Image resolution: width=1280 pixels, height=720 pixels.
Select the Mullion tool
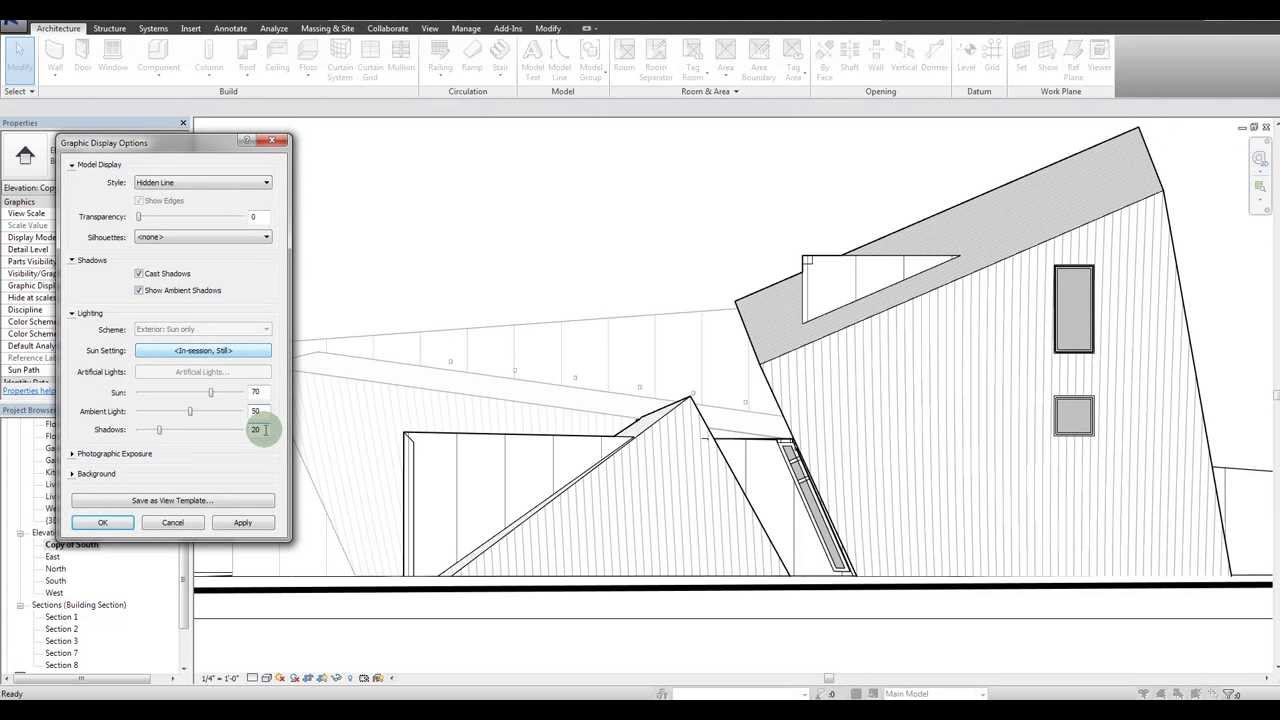tap(401, 56)
